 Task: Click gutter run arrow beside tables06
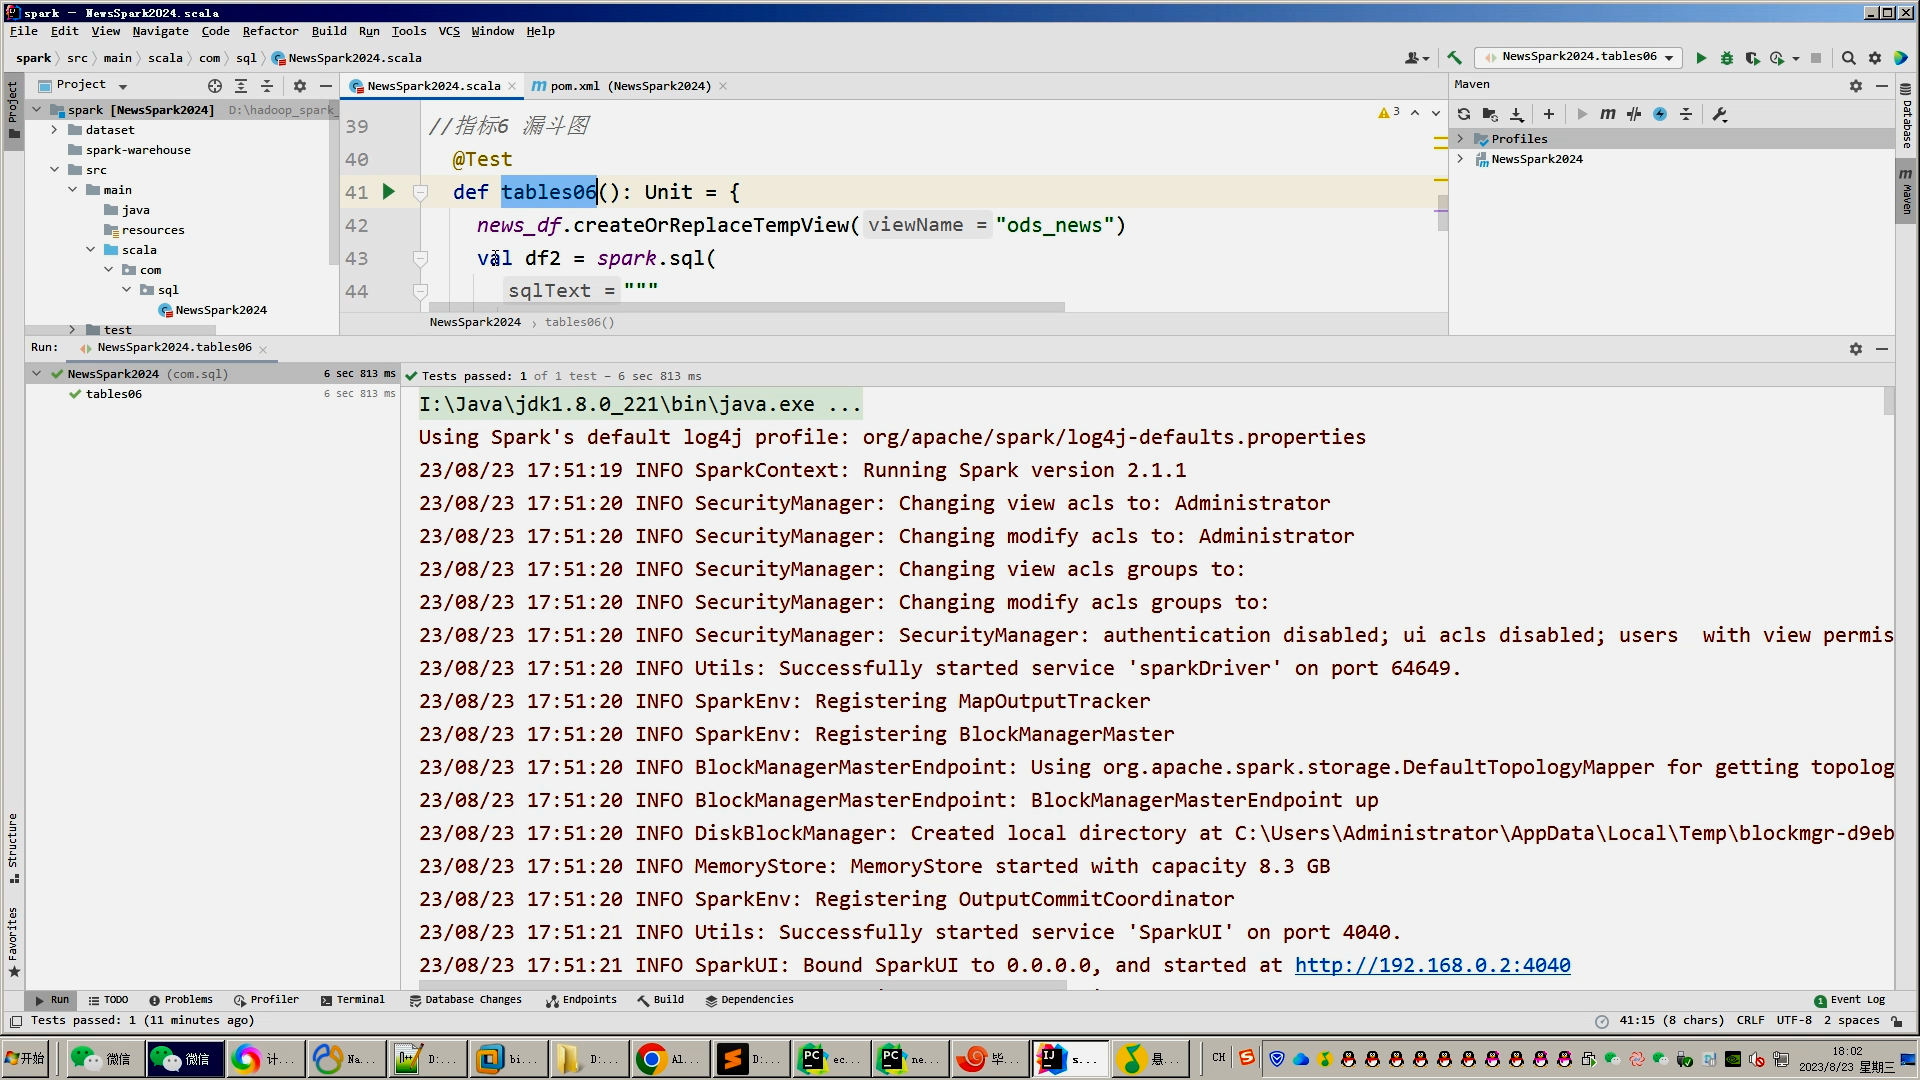tap(389, 192)
